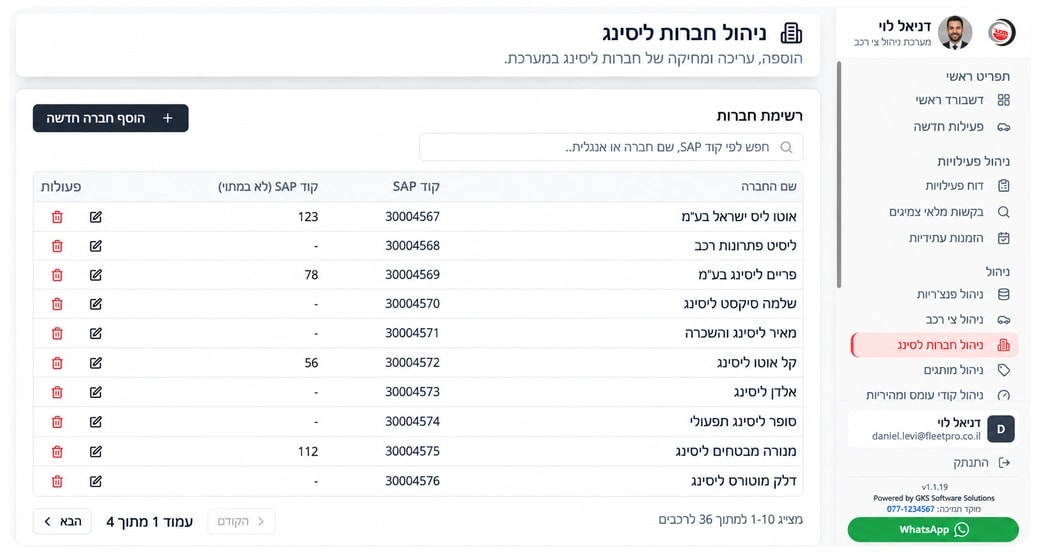Click company name אלדן ליסינג
The height and width of the screenshot is (554, 1040).
(765, 392)
